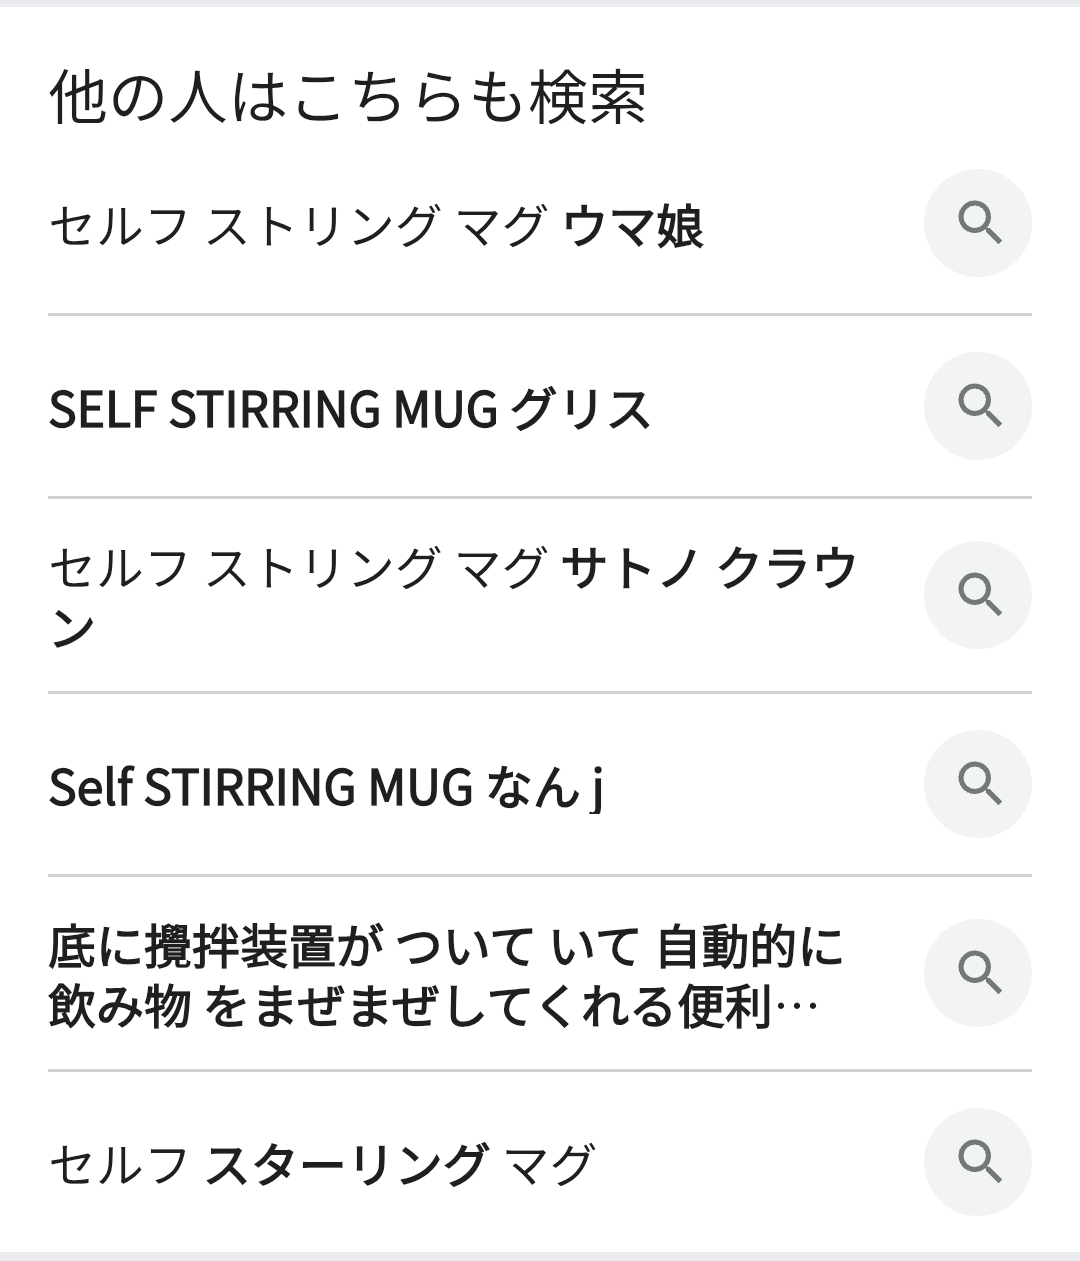Screen dimensions: 1080x1261
Task: Click the bold ウマ娘 keyword
Action: pos(634,226)
